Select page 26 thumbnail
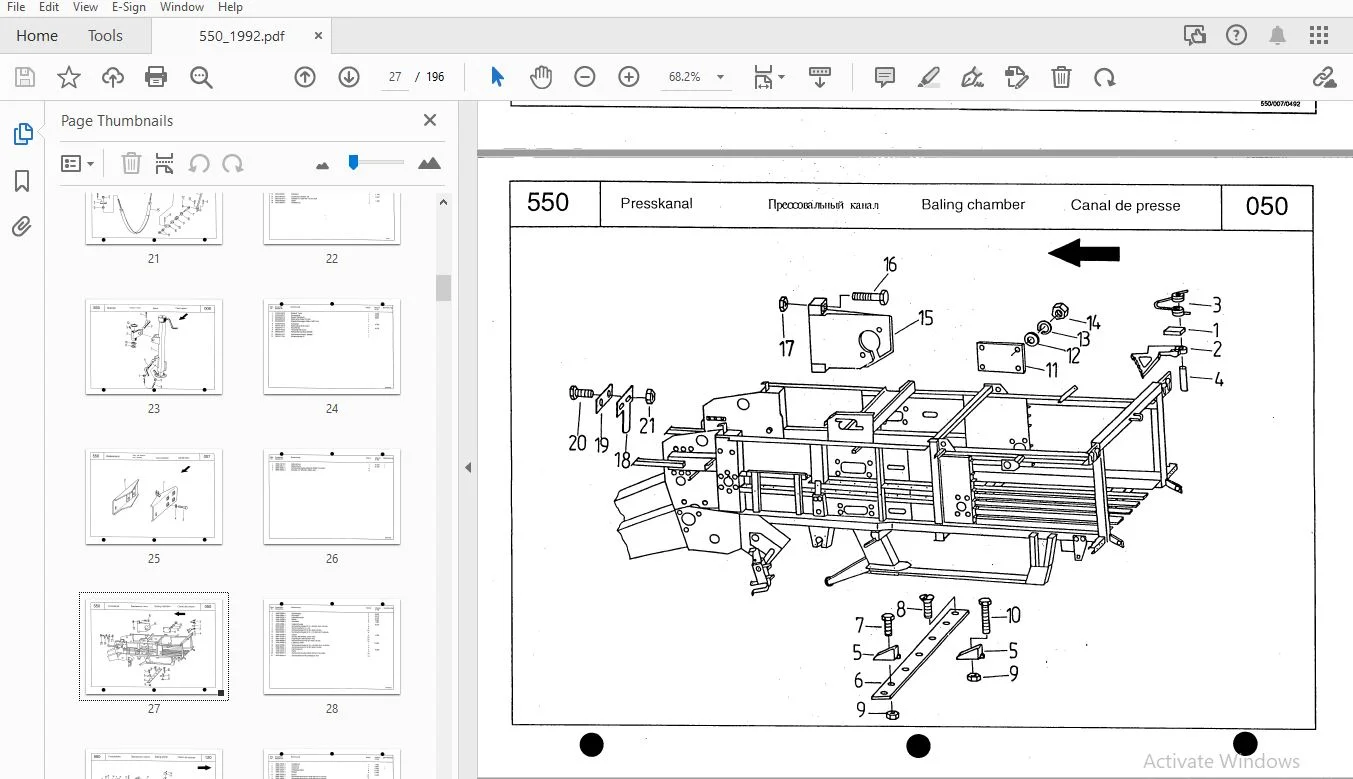Viewport: 1353px width, 779px height. point(332,496)
